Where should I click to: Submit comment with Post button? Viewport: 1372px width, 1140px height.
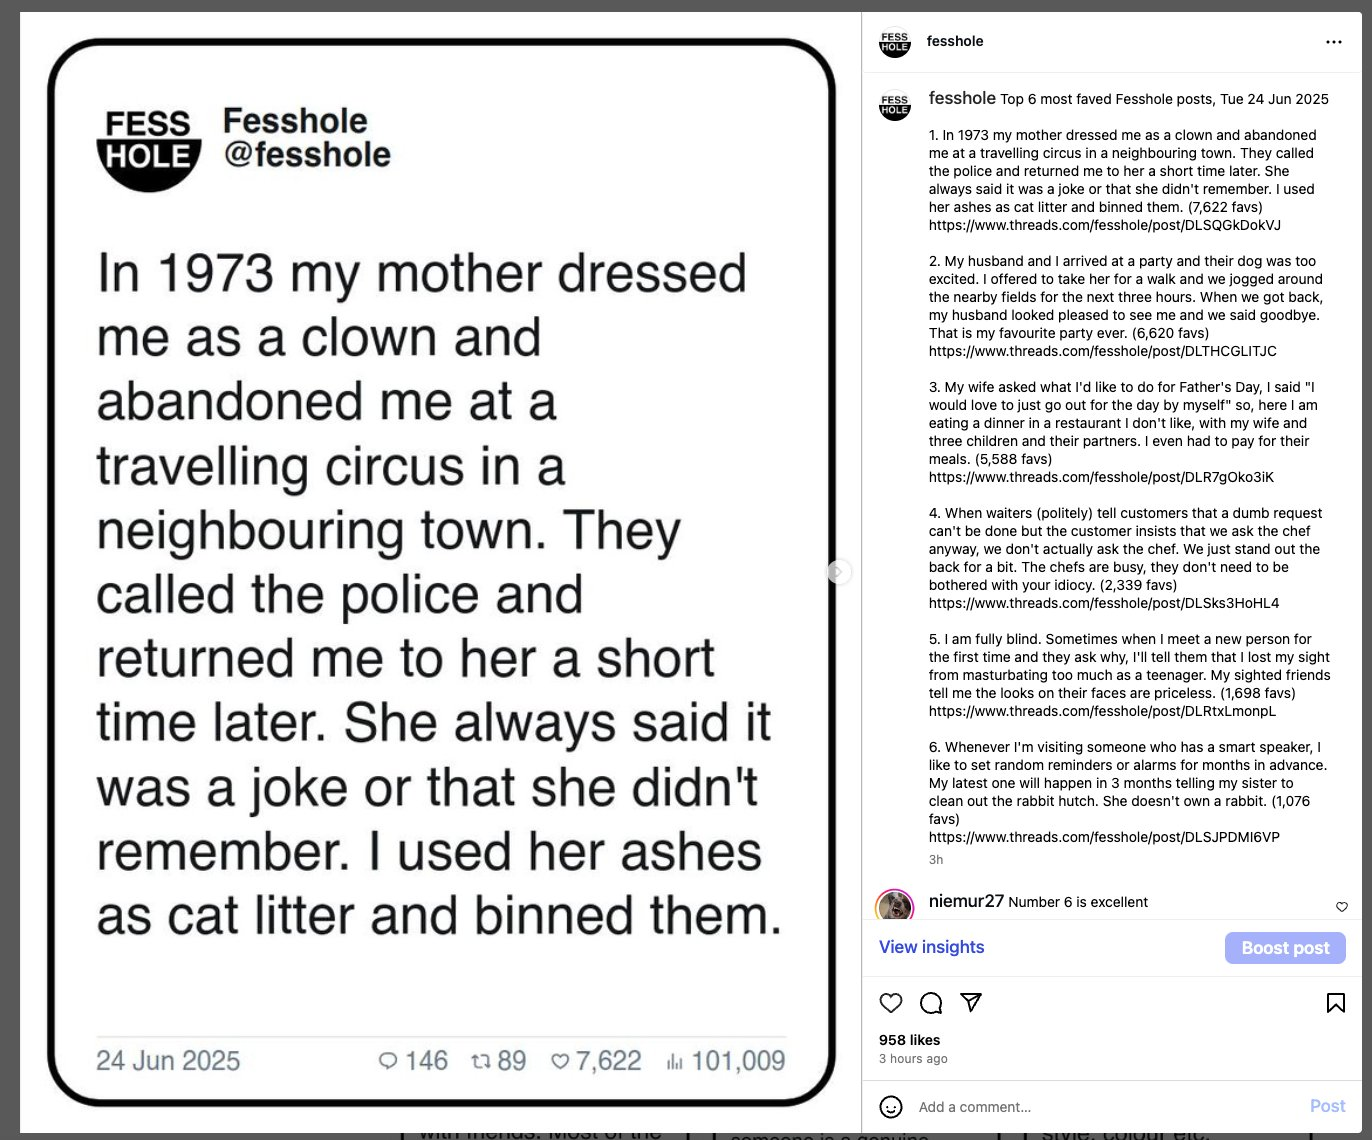(1327, 1106)
